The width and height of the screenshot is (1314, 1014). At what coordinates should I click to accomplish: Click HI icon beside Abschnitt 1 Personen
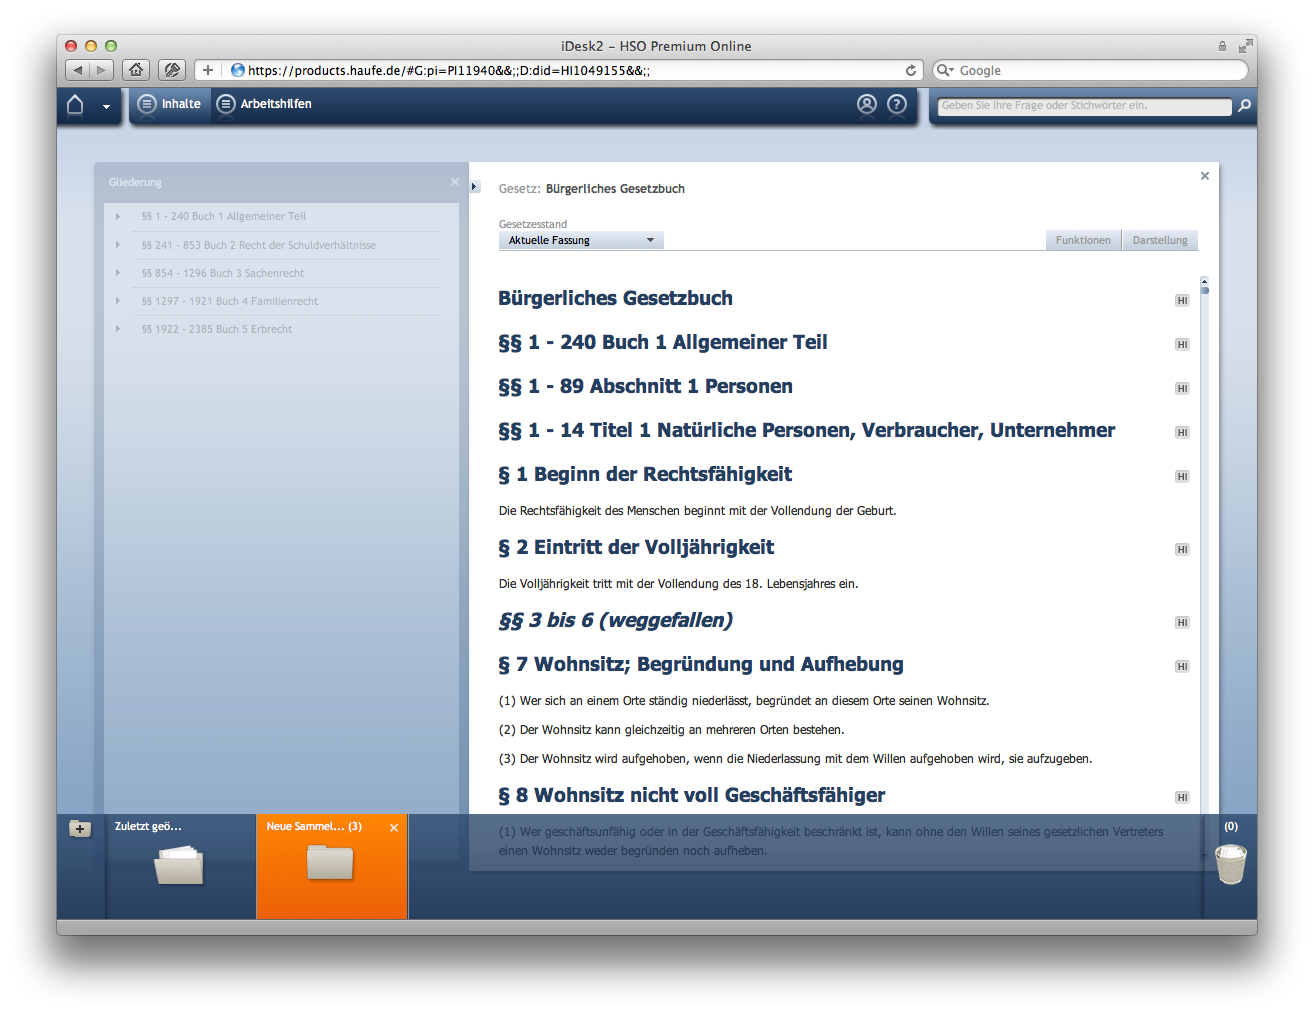click(x=1182, y=388)
